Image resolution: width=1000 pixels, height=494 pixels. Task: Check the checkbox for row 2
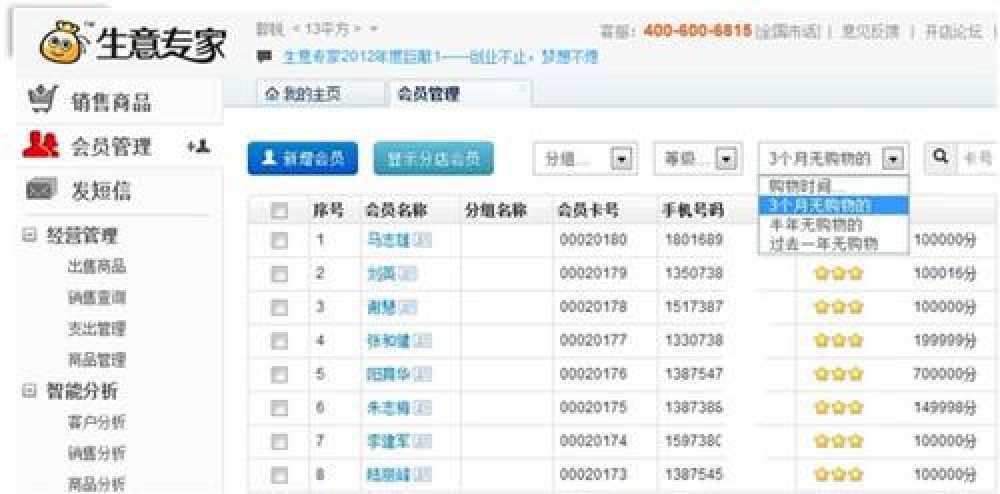point(279,274)
